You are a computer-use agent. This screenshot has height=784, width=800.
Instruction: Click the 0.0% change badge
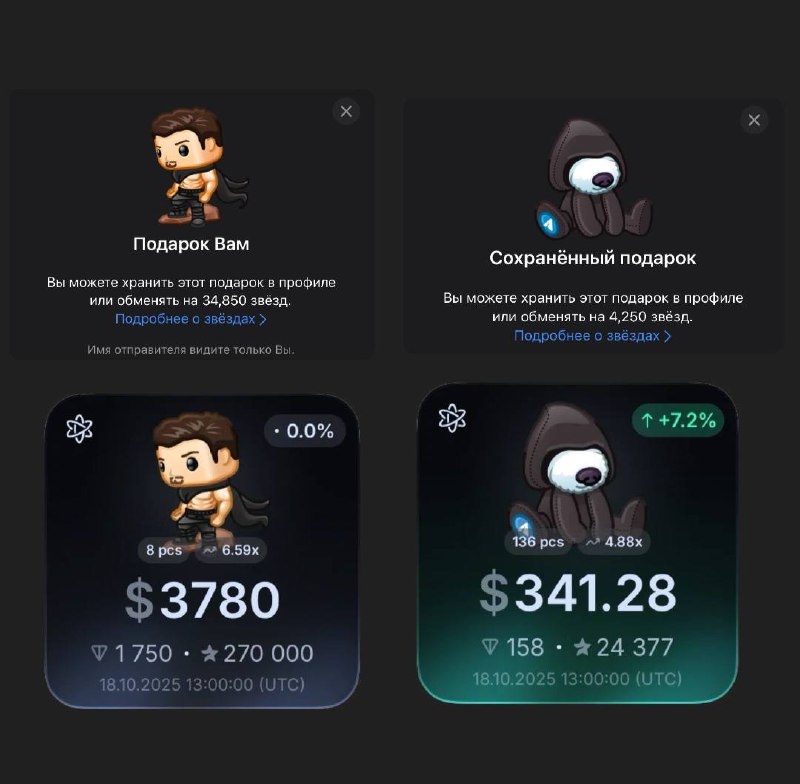pyautogui.click(x=305, y=431)
